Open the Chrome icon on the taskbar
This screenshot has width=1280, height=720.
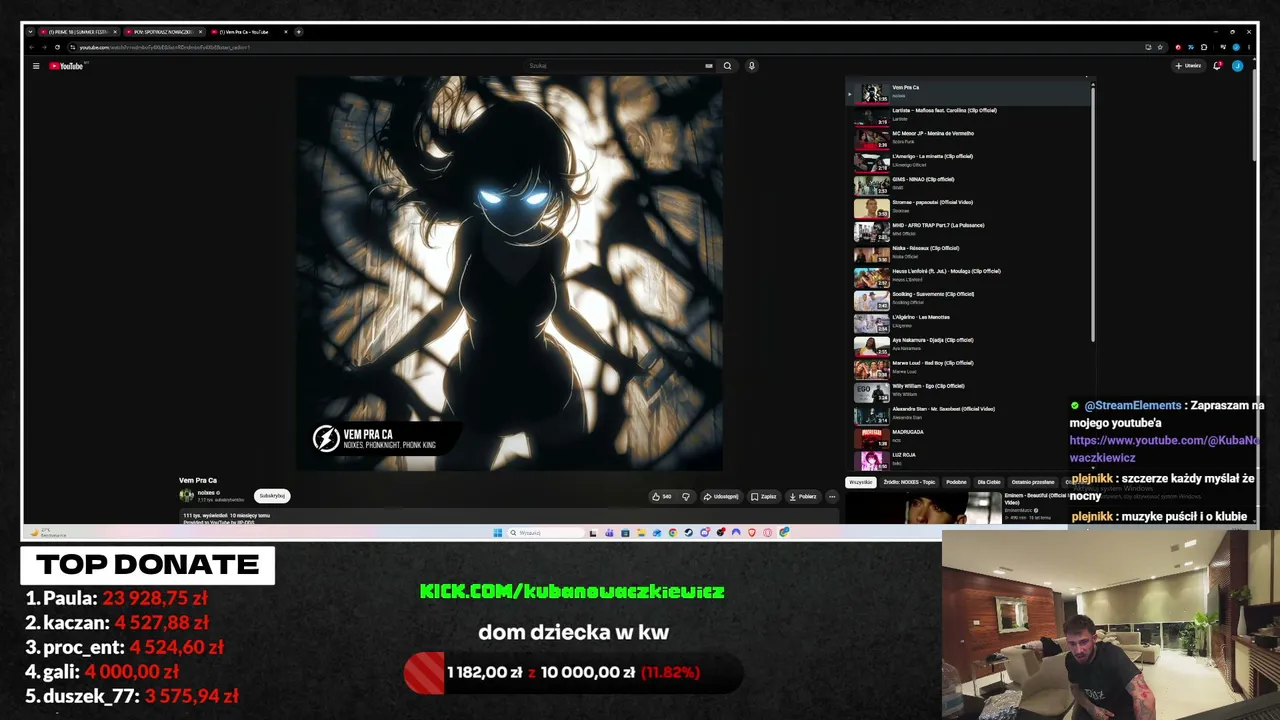pyautogui.click(x=673, y=532)
